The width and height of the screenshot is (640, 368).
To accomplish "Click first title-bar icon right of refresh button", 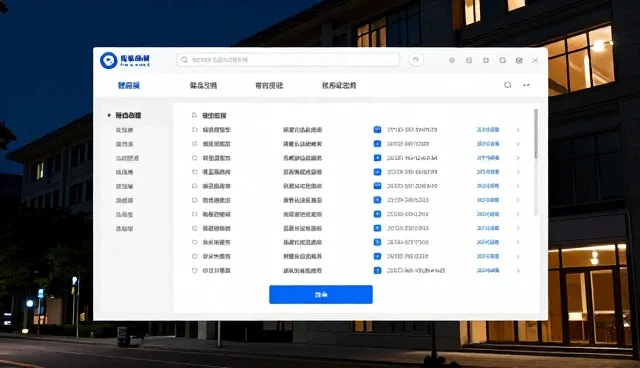I will point(451,60).
